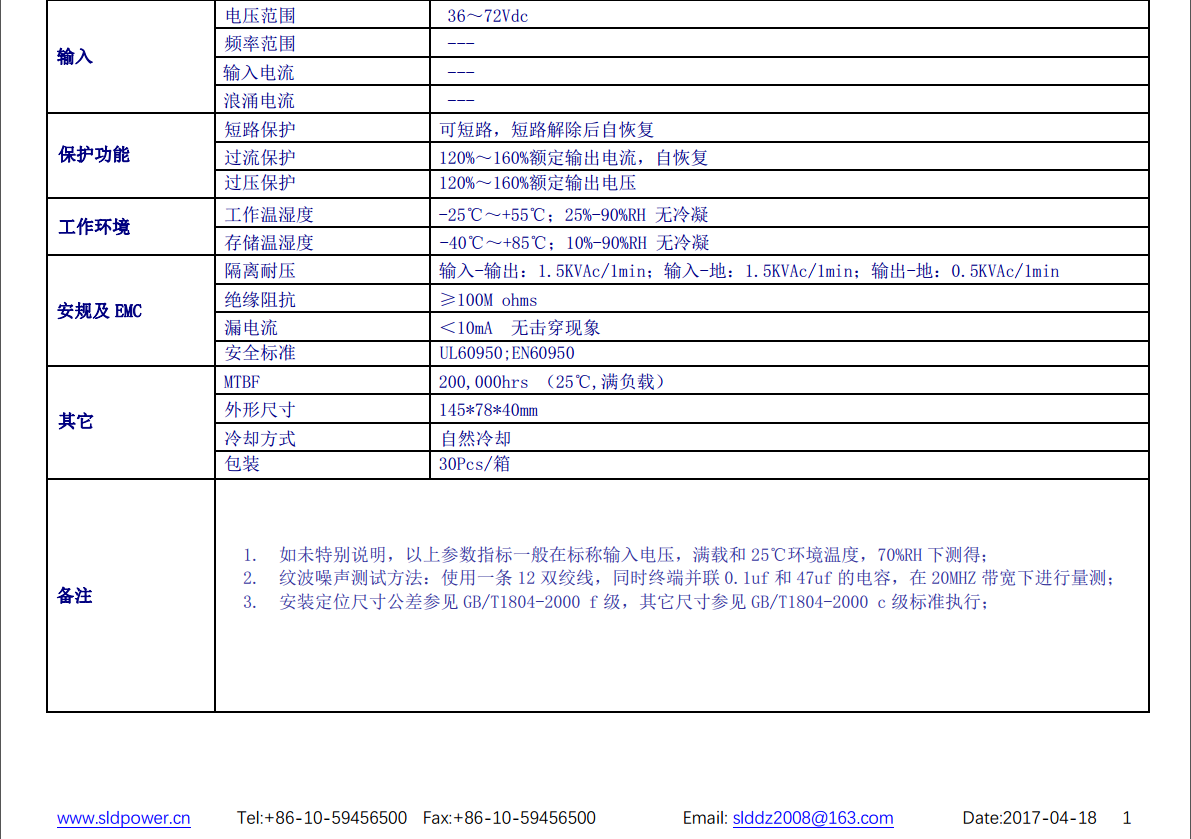
Task: Click the slddz2008@163.com email link
Action: (x=812, y=818)
